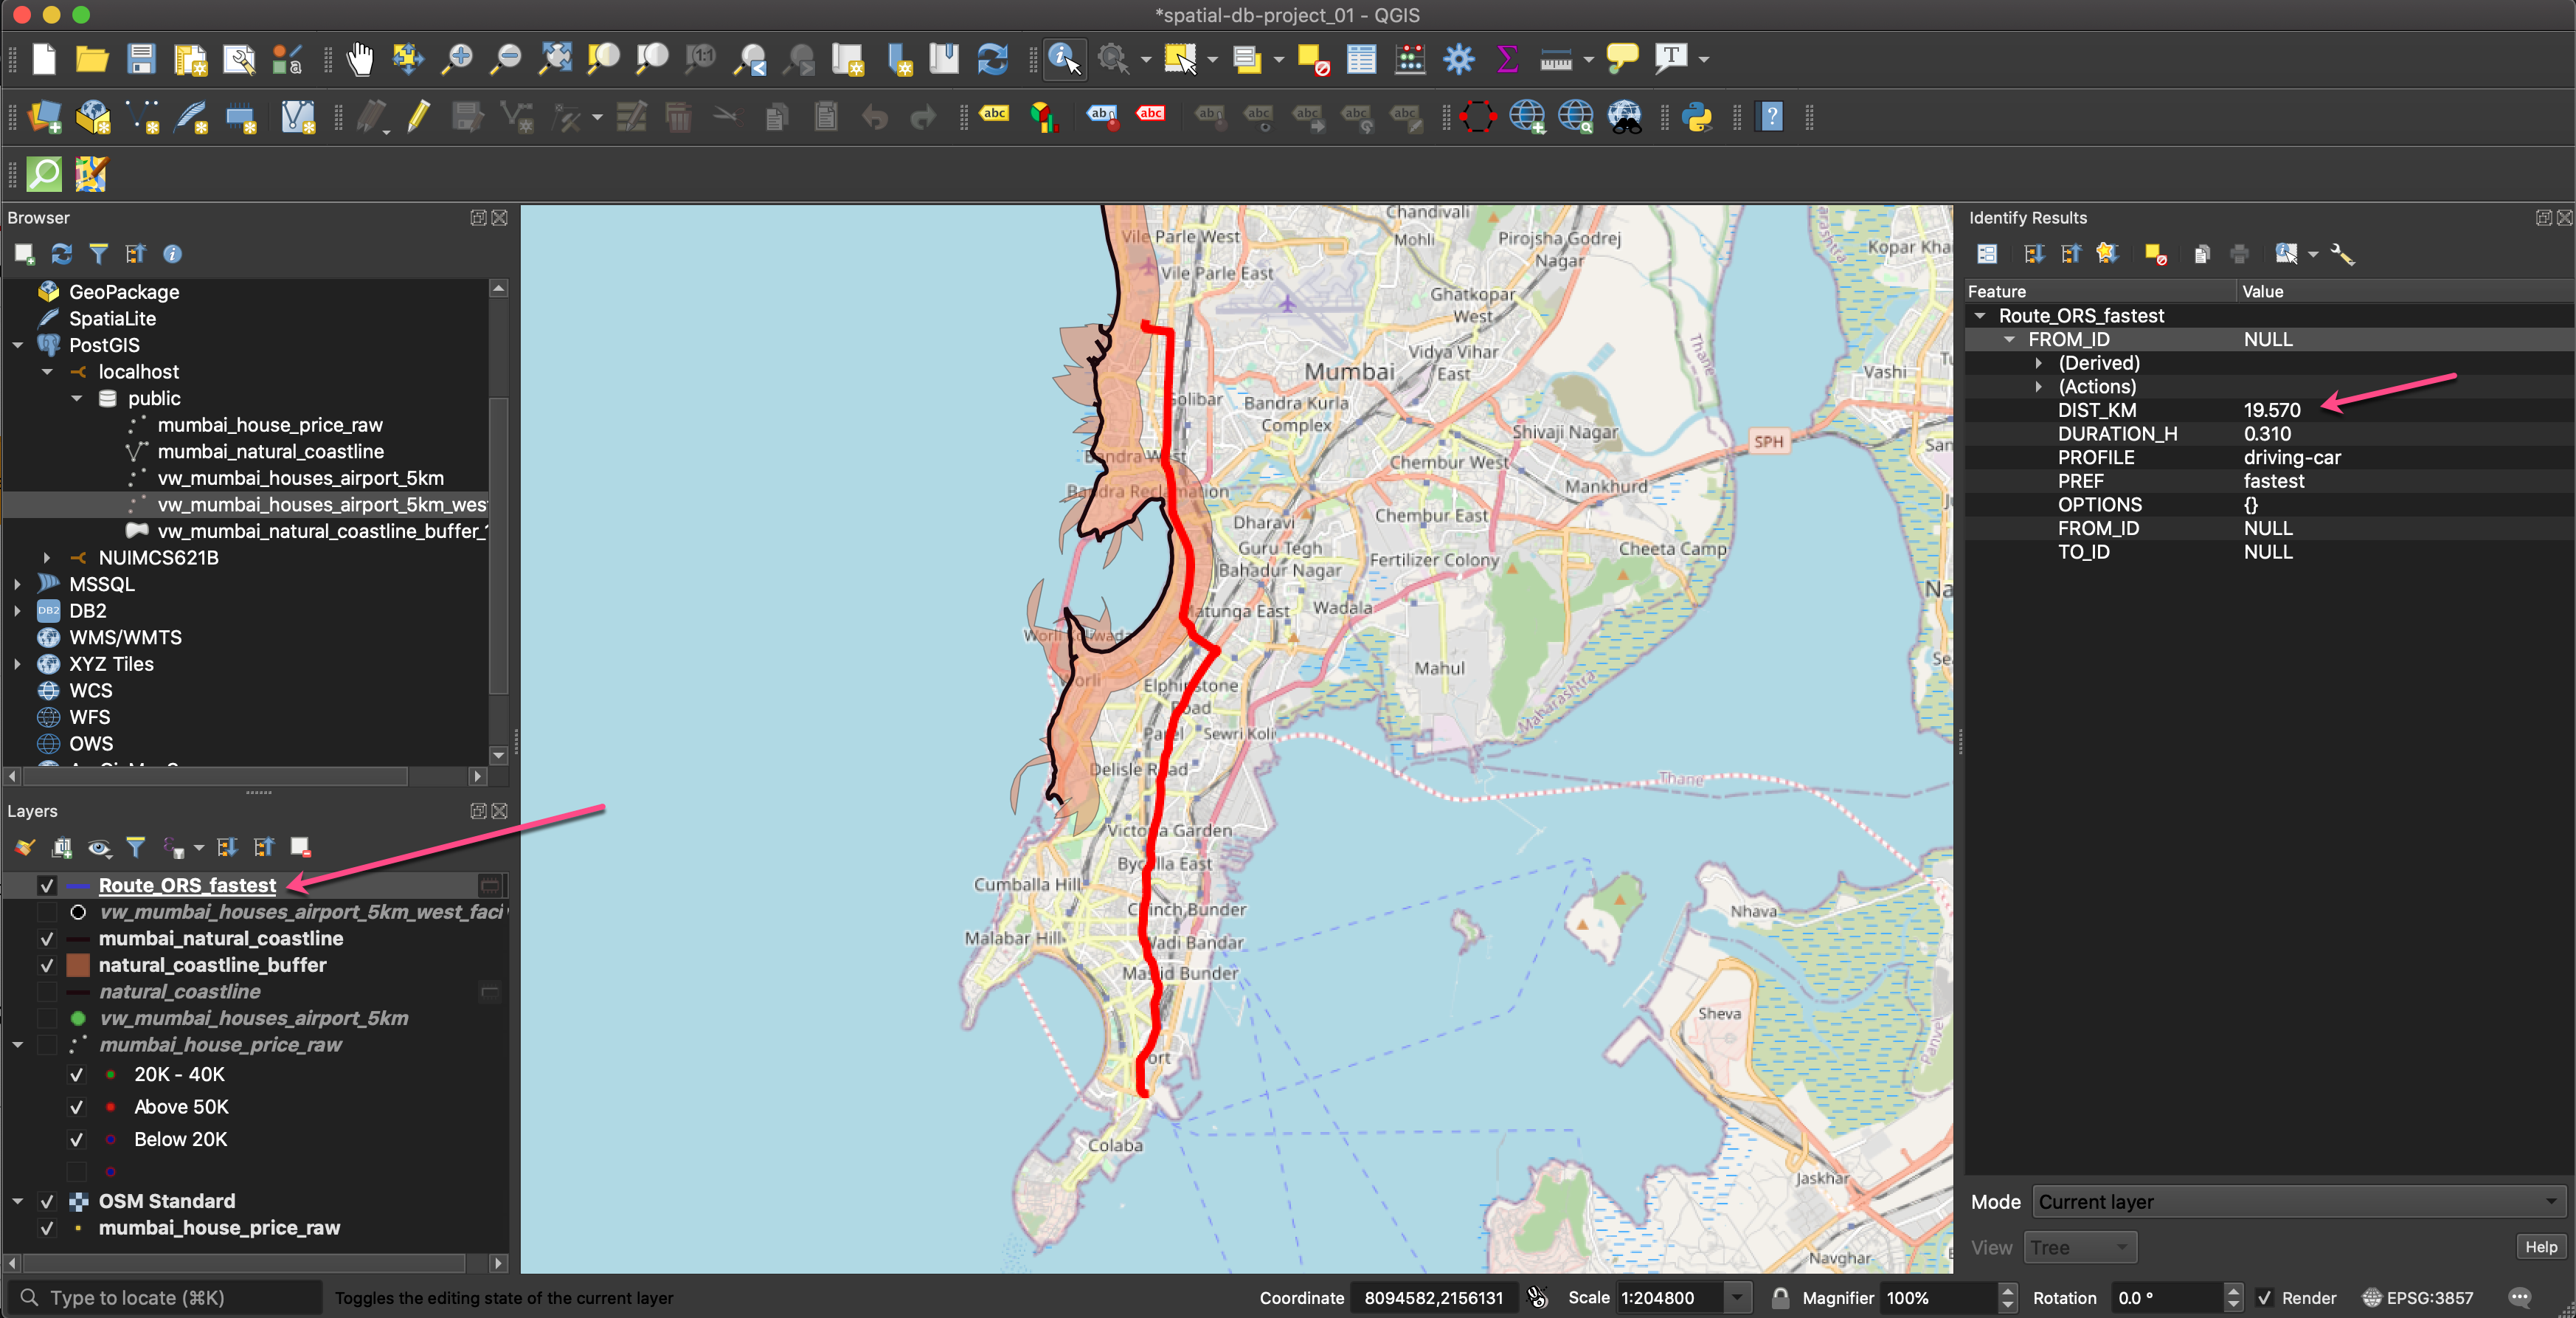2576x1318 pixels.
Task: Click Toggle Editing pencil icon
Action: click(x=419, y=118)
